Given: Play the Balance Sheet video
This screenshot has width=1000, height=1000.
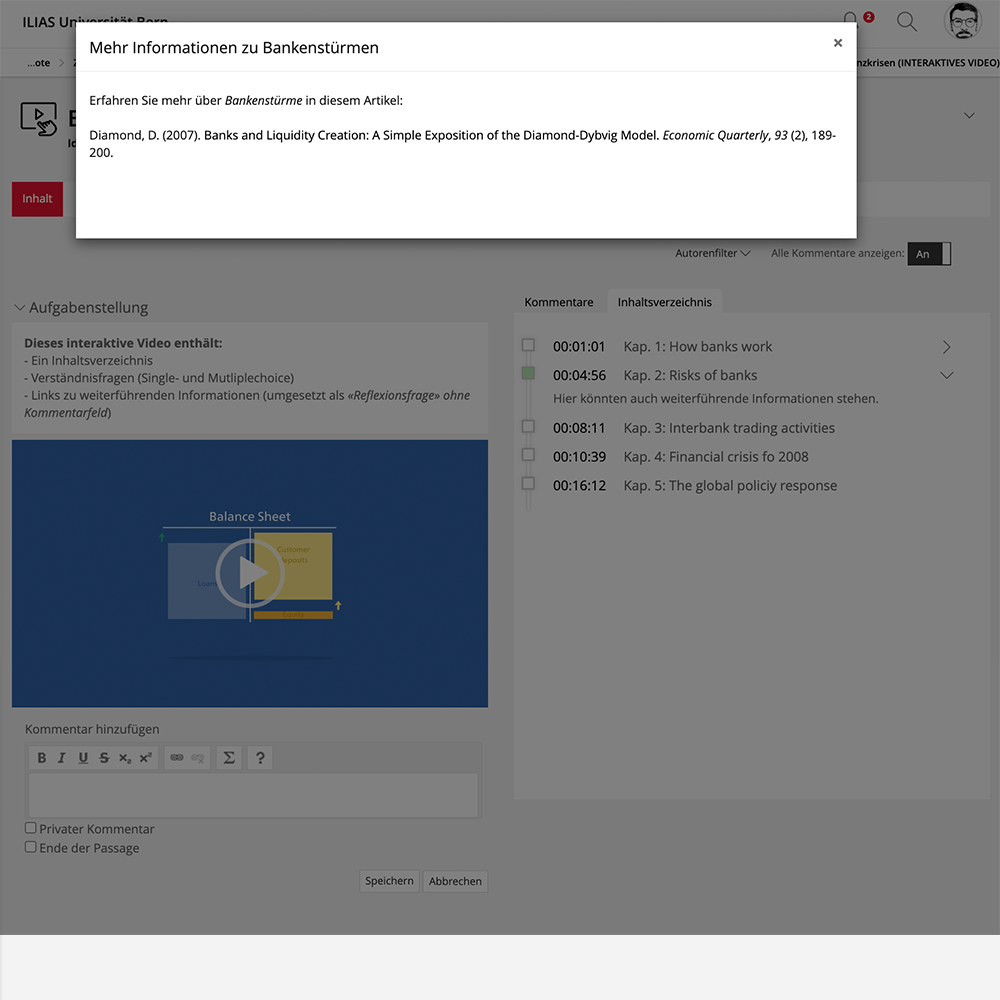Looking at the screenshot, I should point(250,574).
